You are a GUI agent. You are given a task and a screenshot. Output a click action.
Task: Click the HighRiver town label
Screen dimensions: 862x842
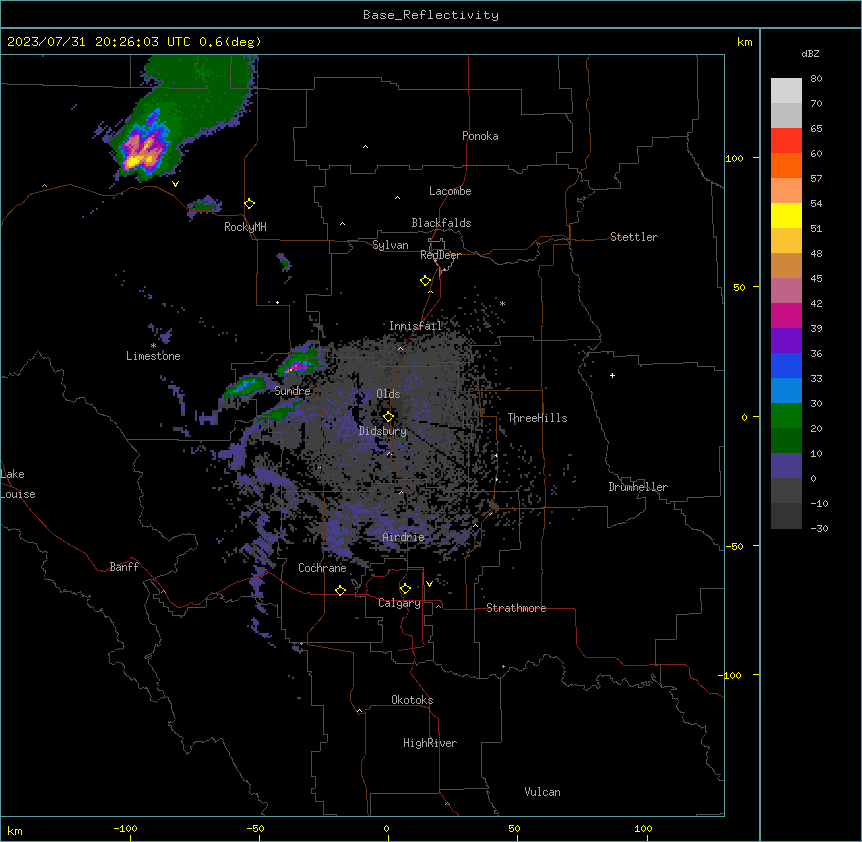click(x=430, y=743)
